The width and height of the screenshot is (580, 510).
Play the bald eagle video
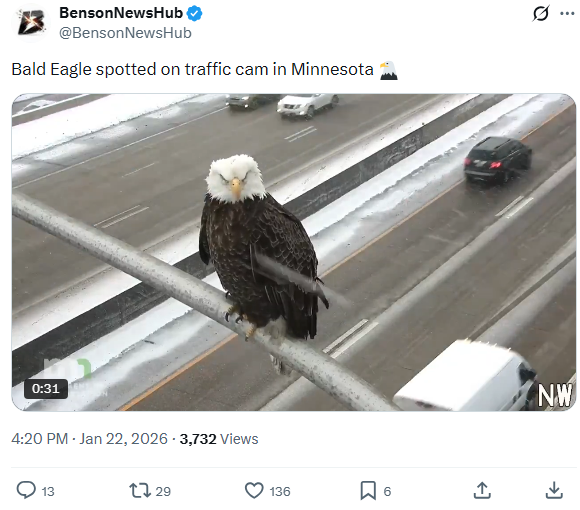point(294,252)
